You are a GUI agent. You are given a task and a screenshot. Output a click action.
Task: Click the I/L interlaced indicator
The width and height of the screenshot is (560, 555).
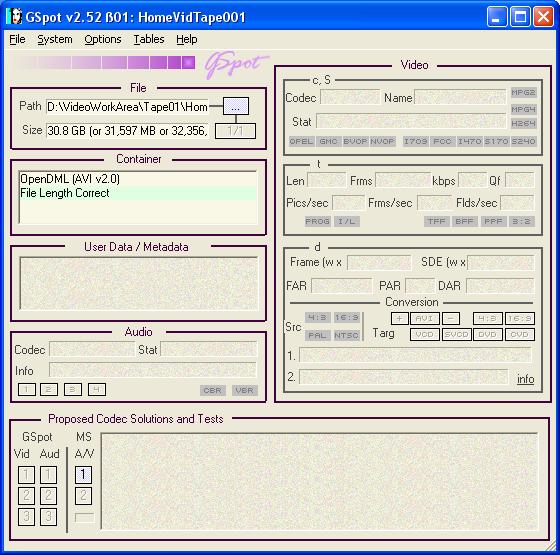(347, 221)
